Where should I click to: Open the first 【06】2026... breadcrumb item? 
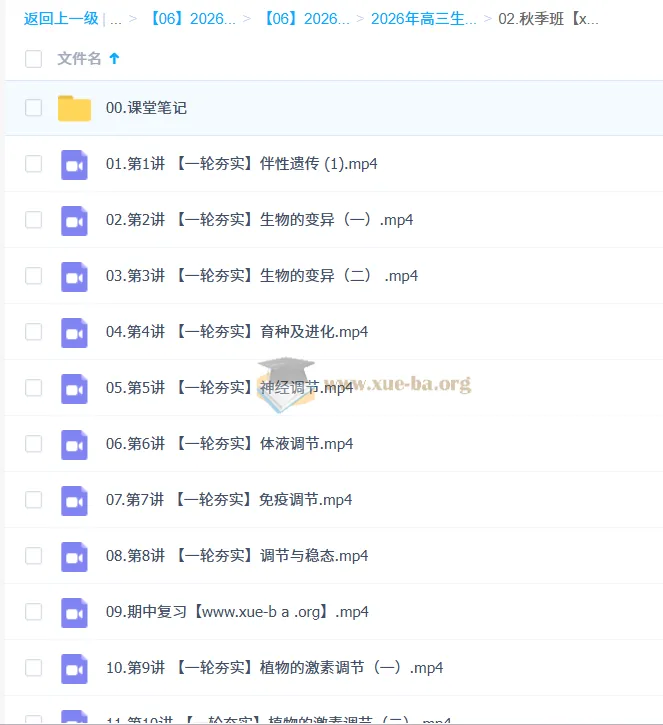click(x=192, y=18)
